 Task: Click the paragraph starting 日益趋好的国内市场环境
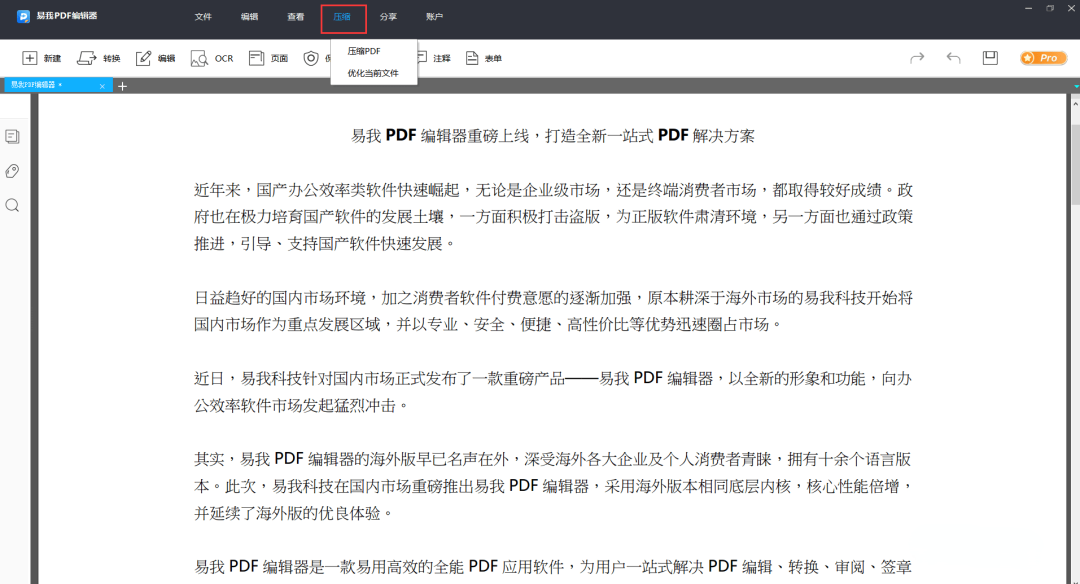553,311
